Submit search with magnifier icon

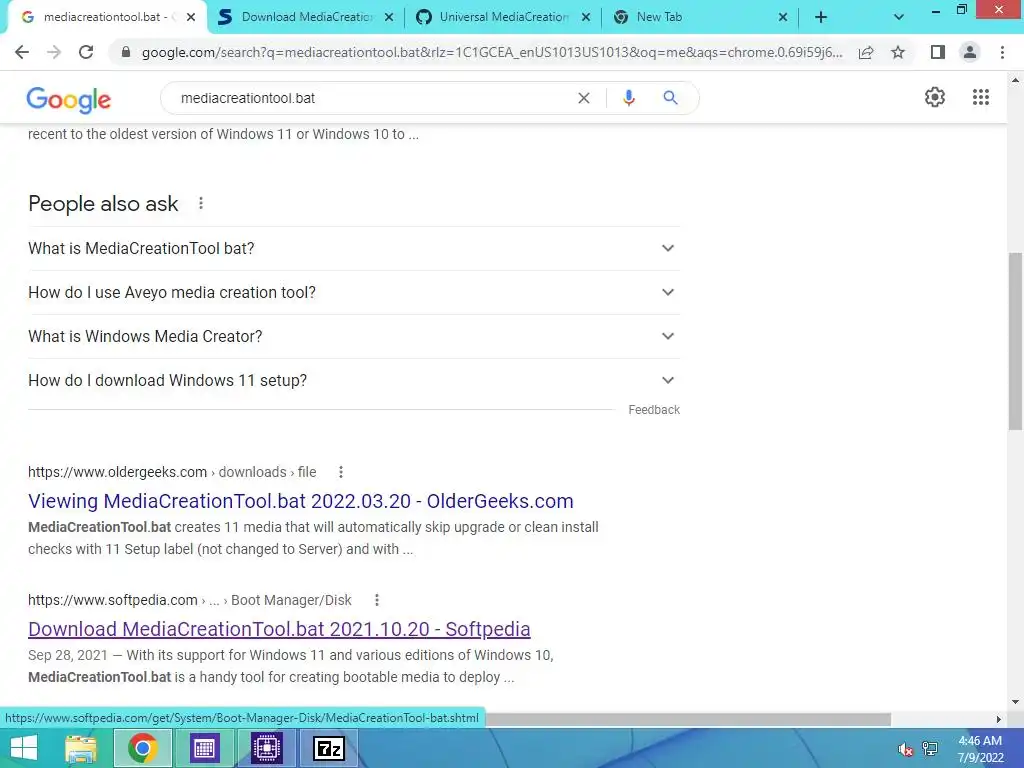pos(670,98)
